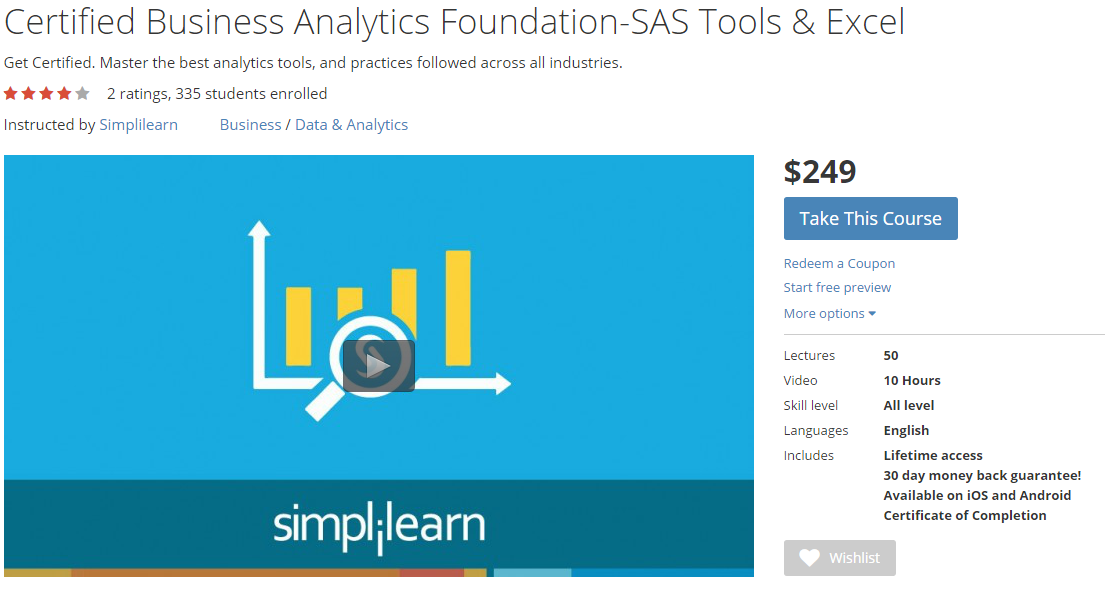Screen dimensions: 1105x593
Task: Click the course title heading
Action: click(454, 22)
